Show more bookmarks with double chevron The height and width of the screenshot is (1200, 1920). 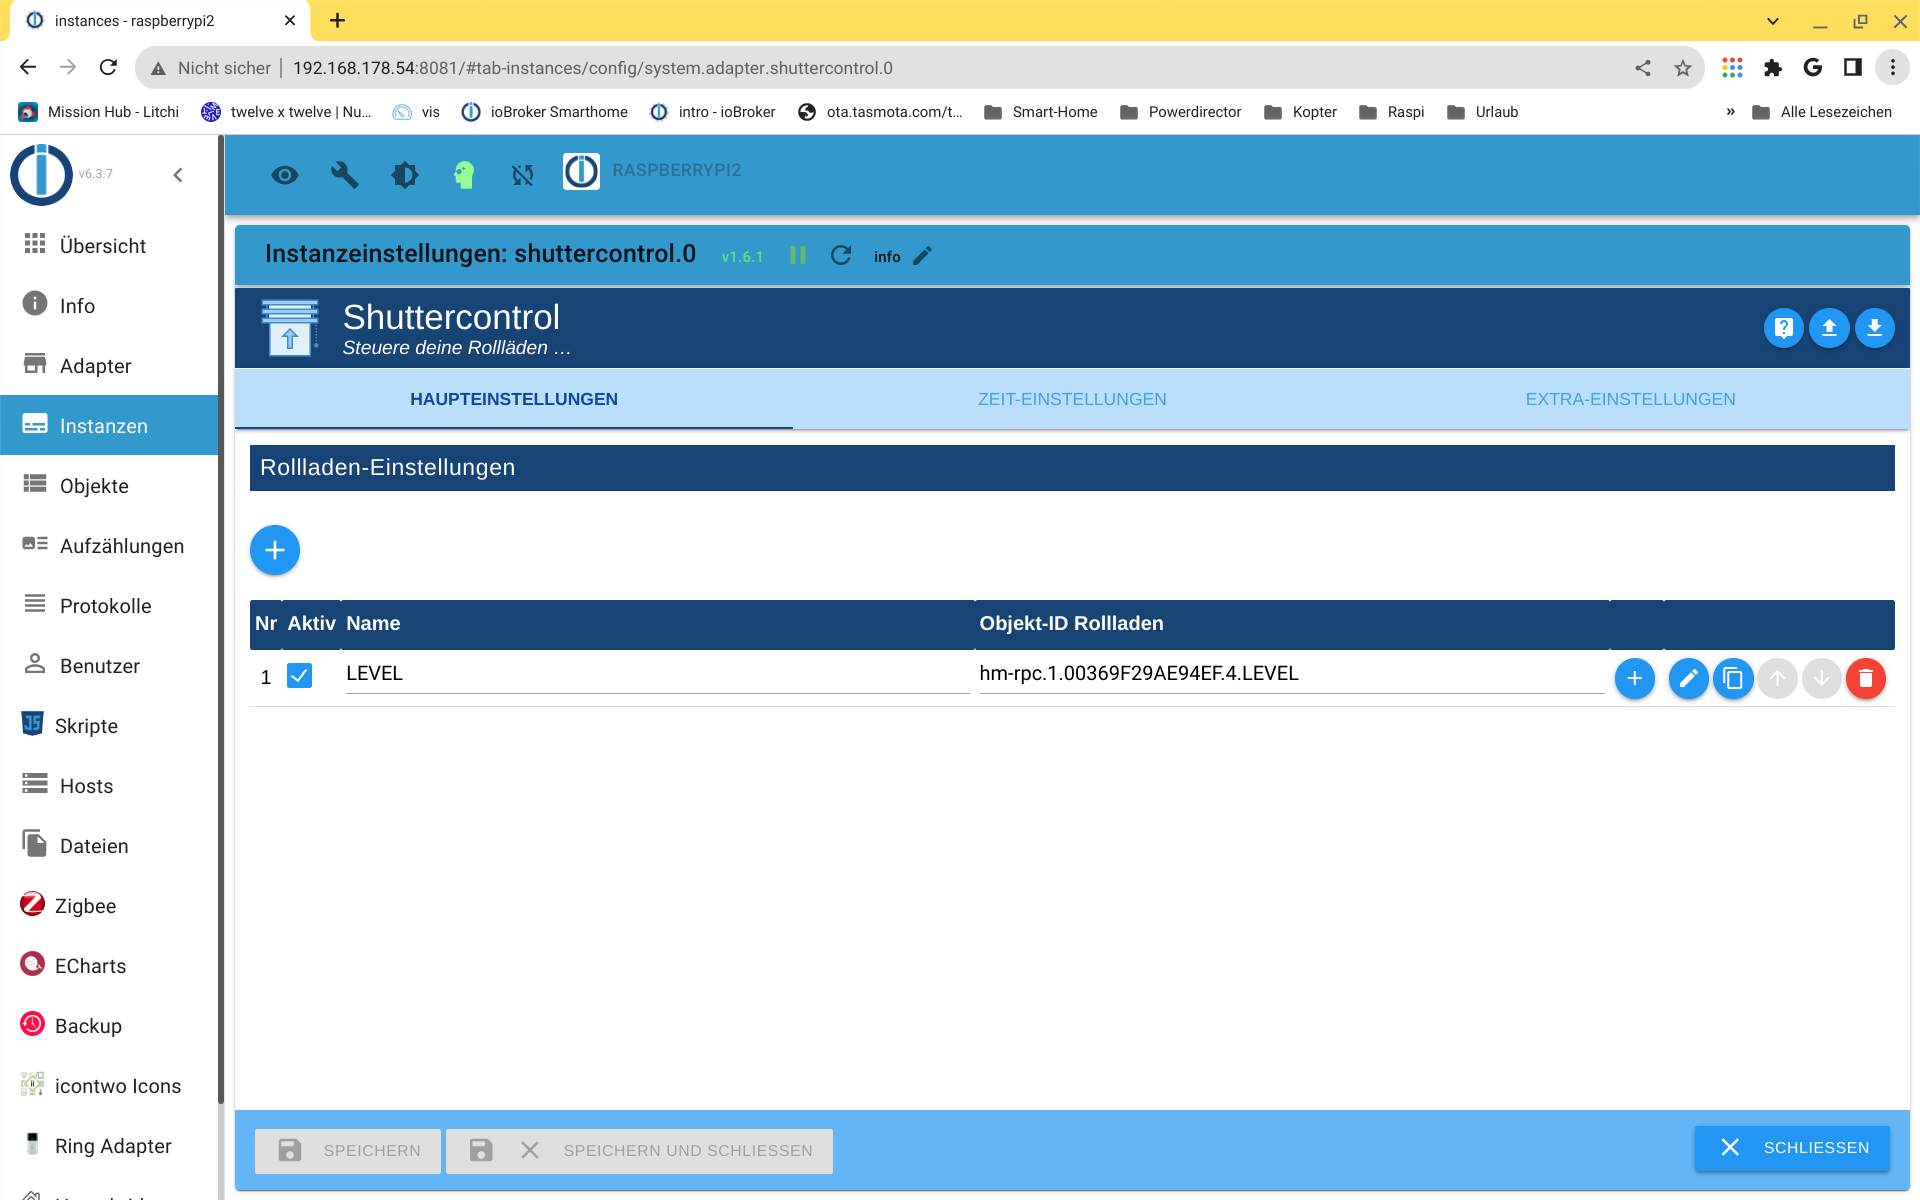click(x=1730, y=112)
